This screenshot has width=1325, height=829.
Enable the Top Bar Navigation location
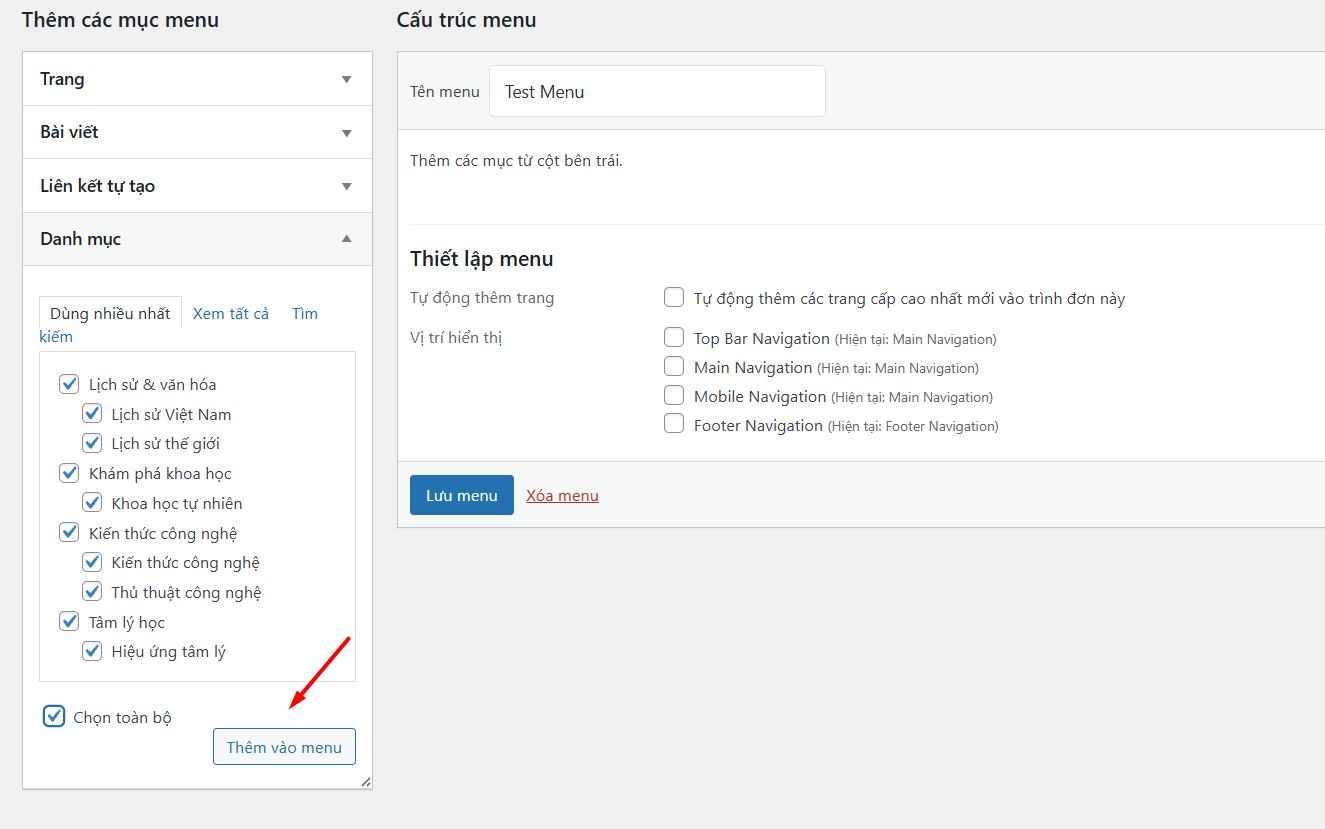(x=674, y=338)
